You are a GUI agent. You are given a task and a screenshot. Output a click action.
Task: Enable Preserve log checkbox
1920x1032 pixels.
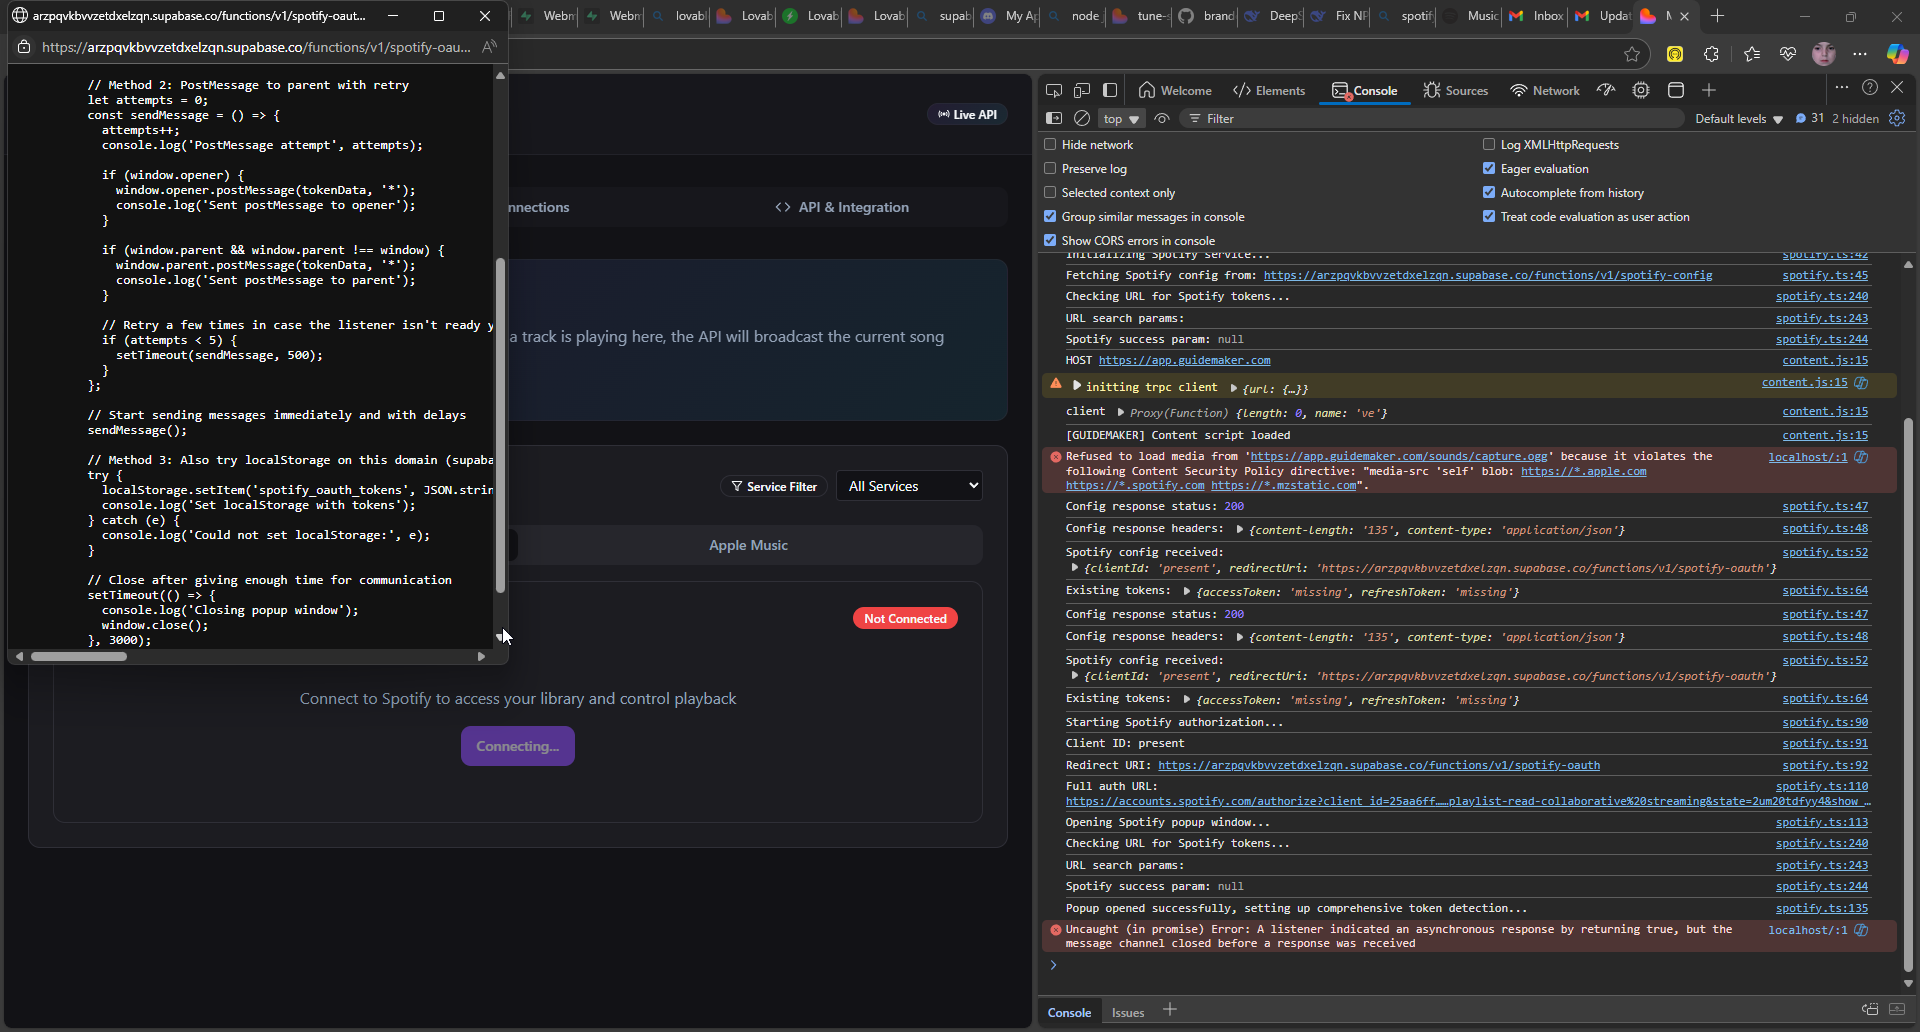pos(1050,168)
